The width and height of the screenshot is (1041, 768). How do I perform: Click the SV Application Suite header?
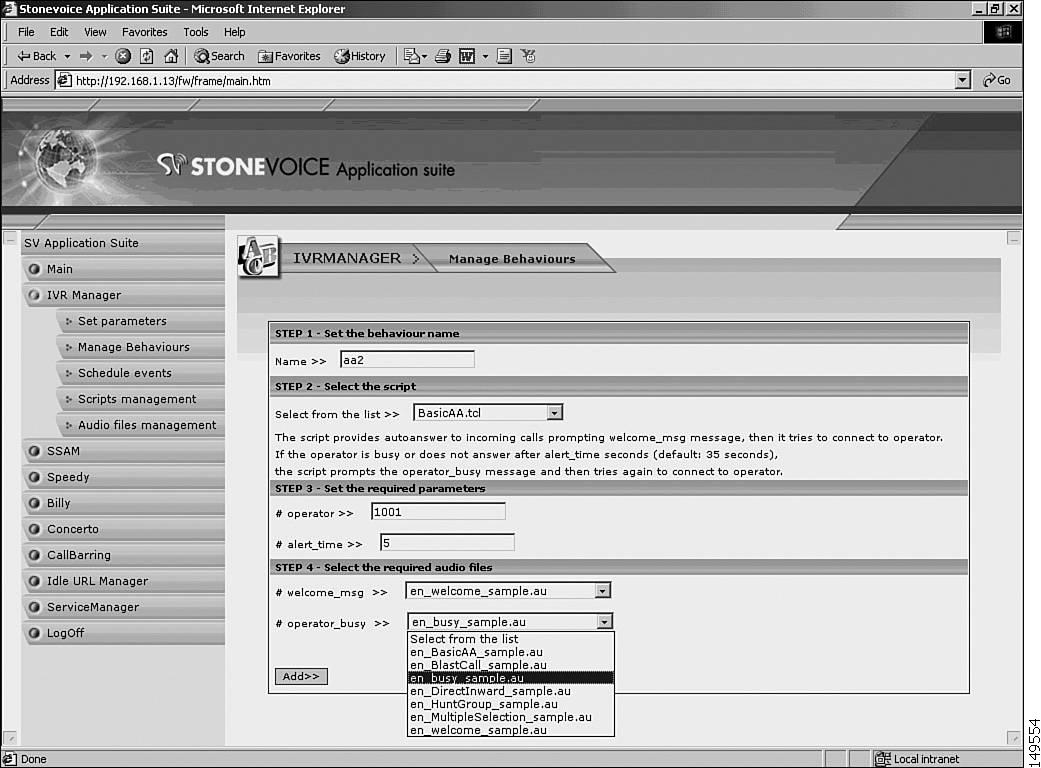[x=123, y=243]
